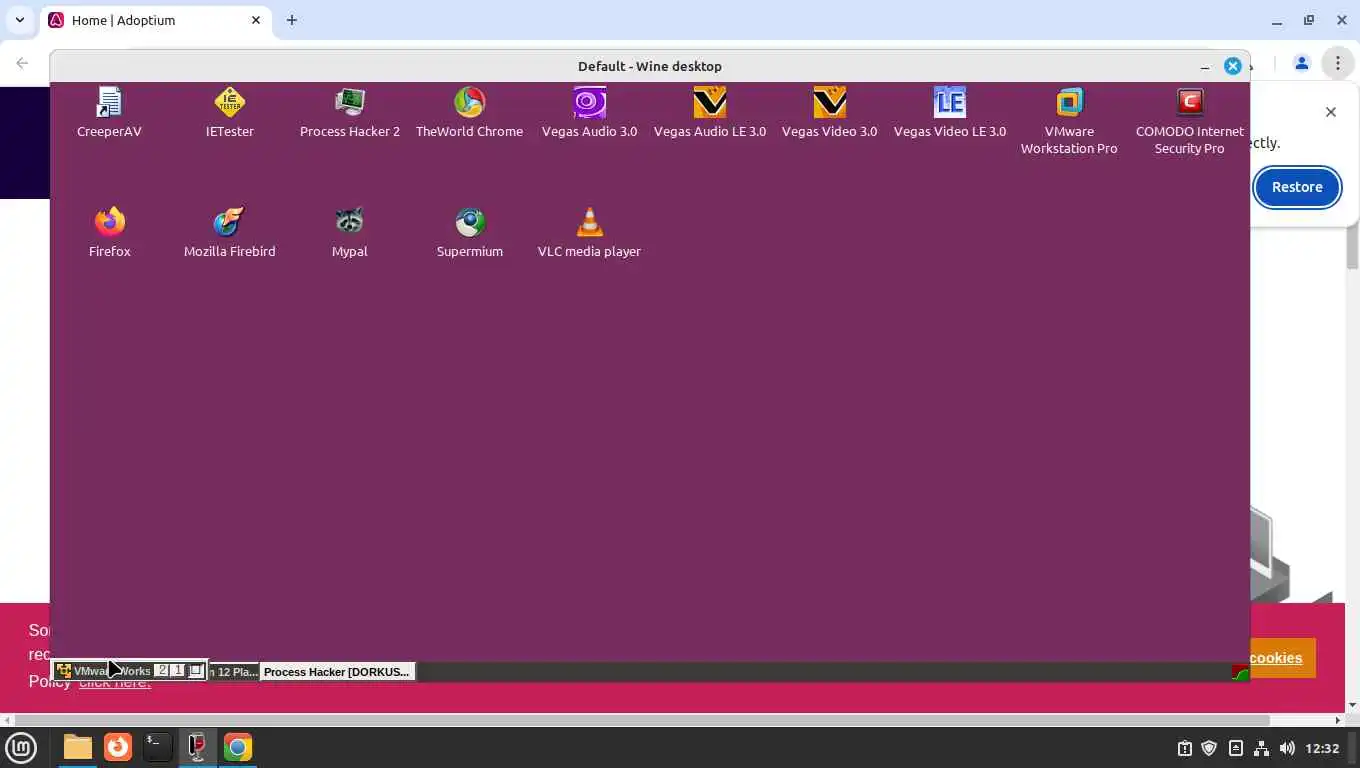Screen dimensions: 1360x768
Task: Open the Files manager in the panel
Action: coord(77,747)
